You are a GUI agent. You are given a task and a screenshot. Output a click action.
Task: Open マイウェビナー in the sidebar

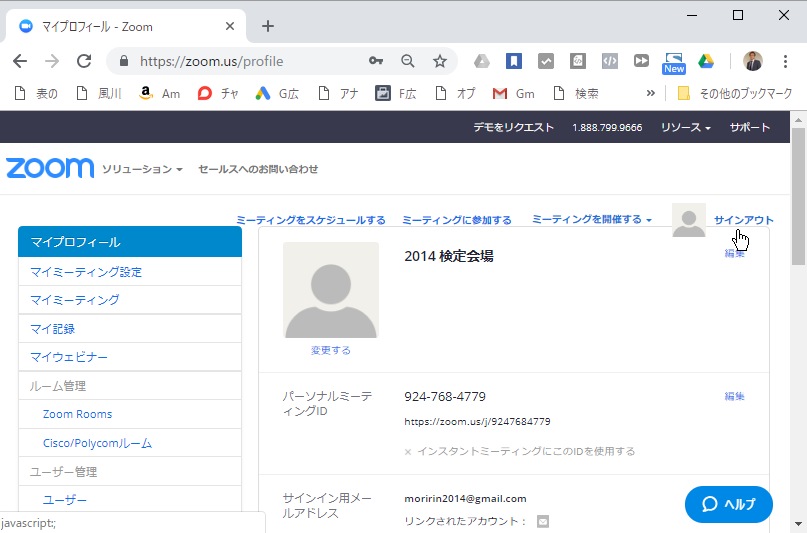[x=130, y=357]
